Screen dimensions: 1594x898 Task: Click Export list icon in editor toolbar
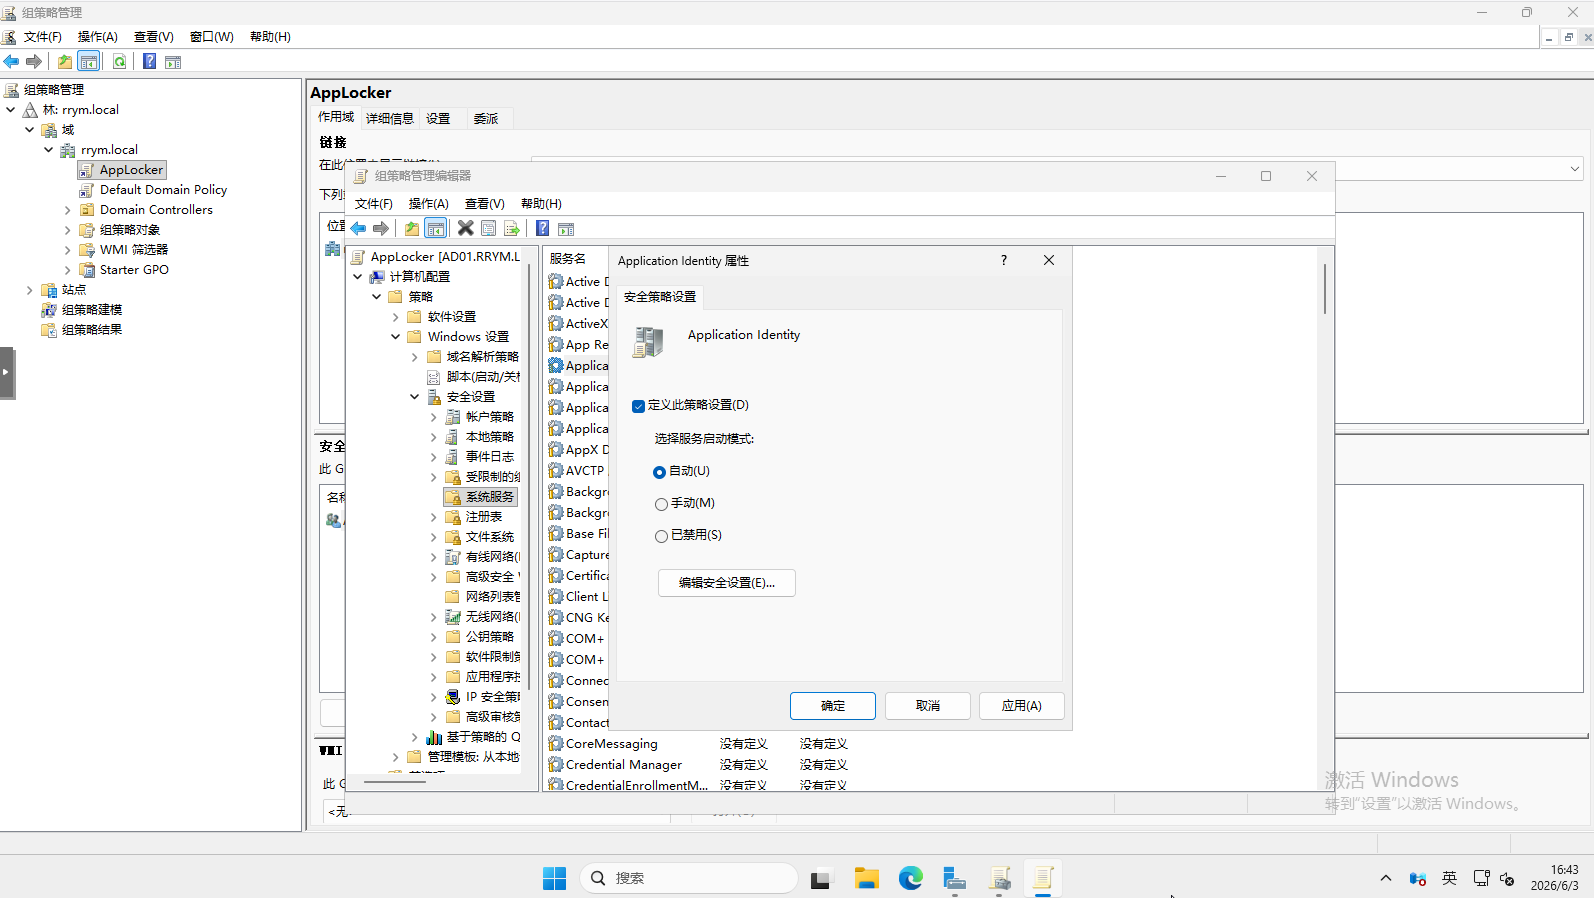tap(512, 229)
